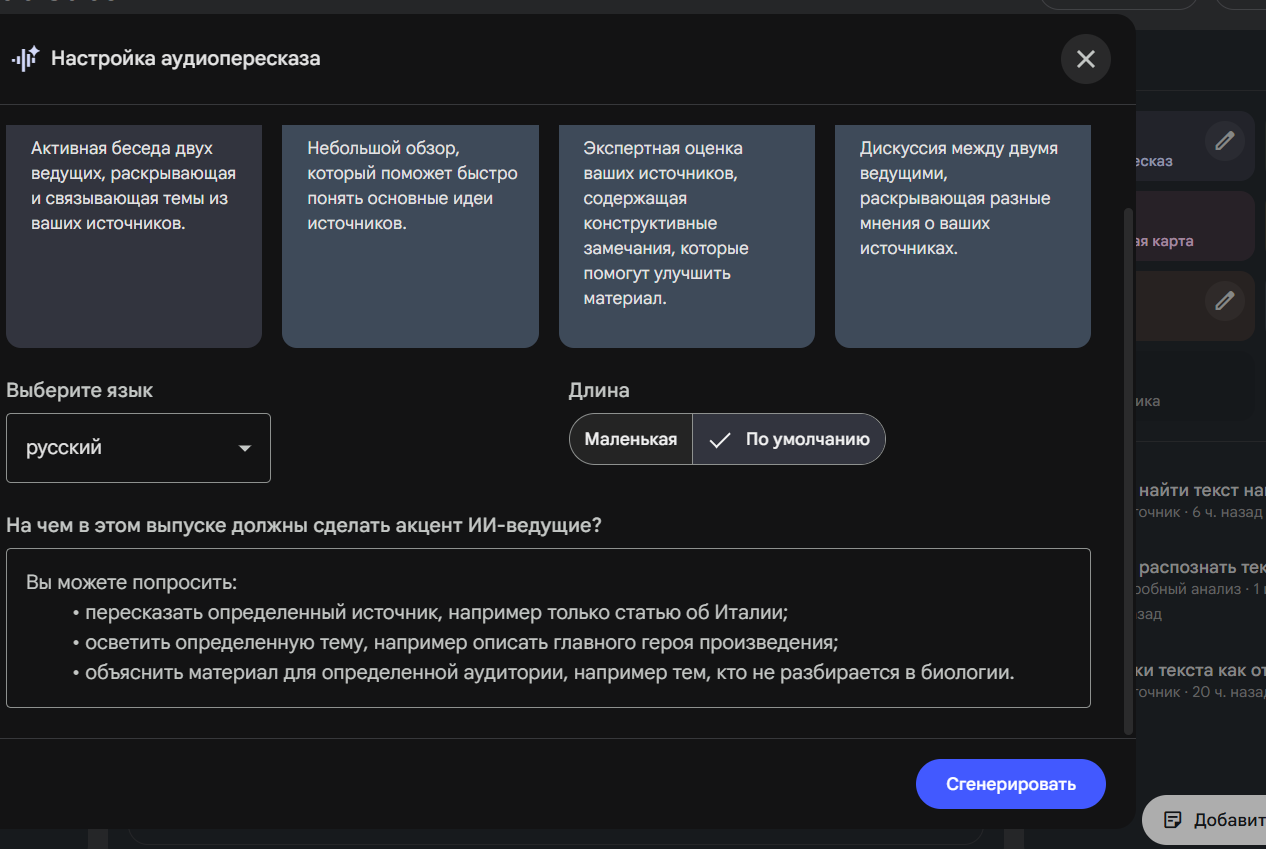Open the "русский" language dropdown

pyautogui.click(x=138, y=448)
